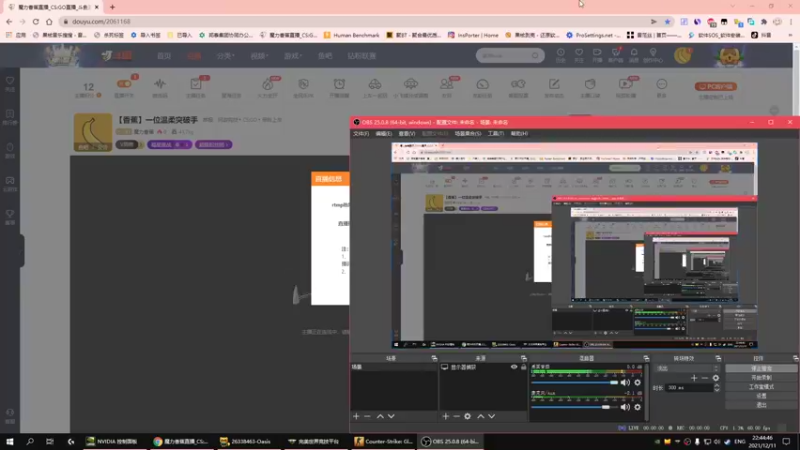Move scene down in OBS Scenes list
Viewport: 800px width, 450px height.
pos(391,416)
